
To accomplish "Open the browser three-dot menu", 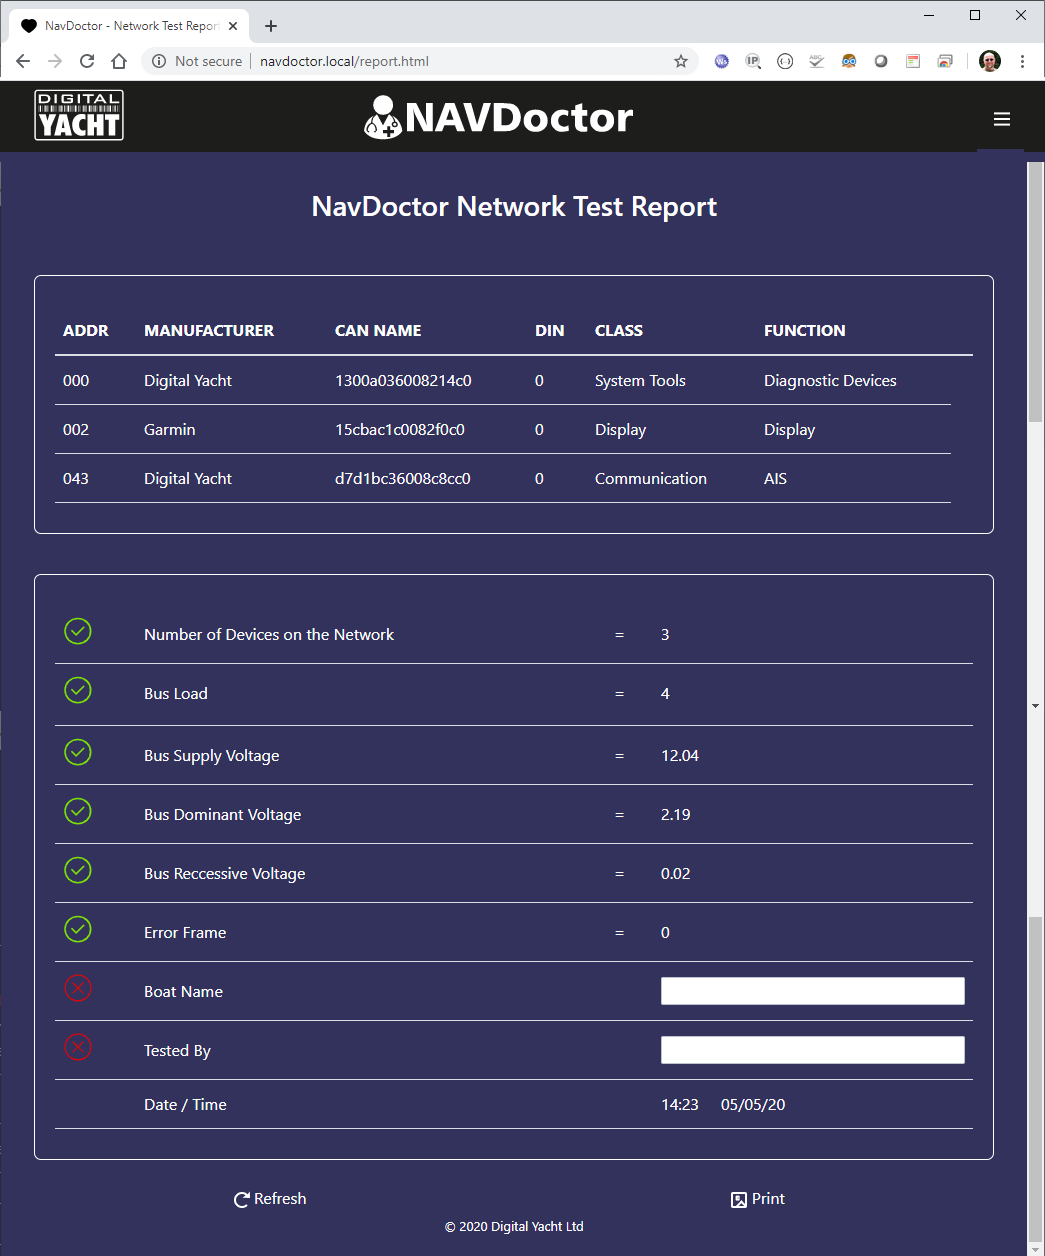I will coord(1022,61).
